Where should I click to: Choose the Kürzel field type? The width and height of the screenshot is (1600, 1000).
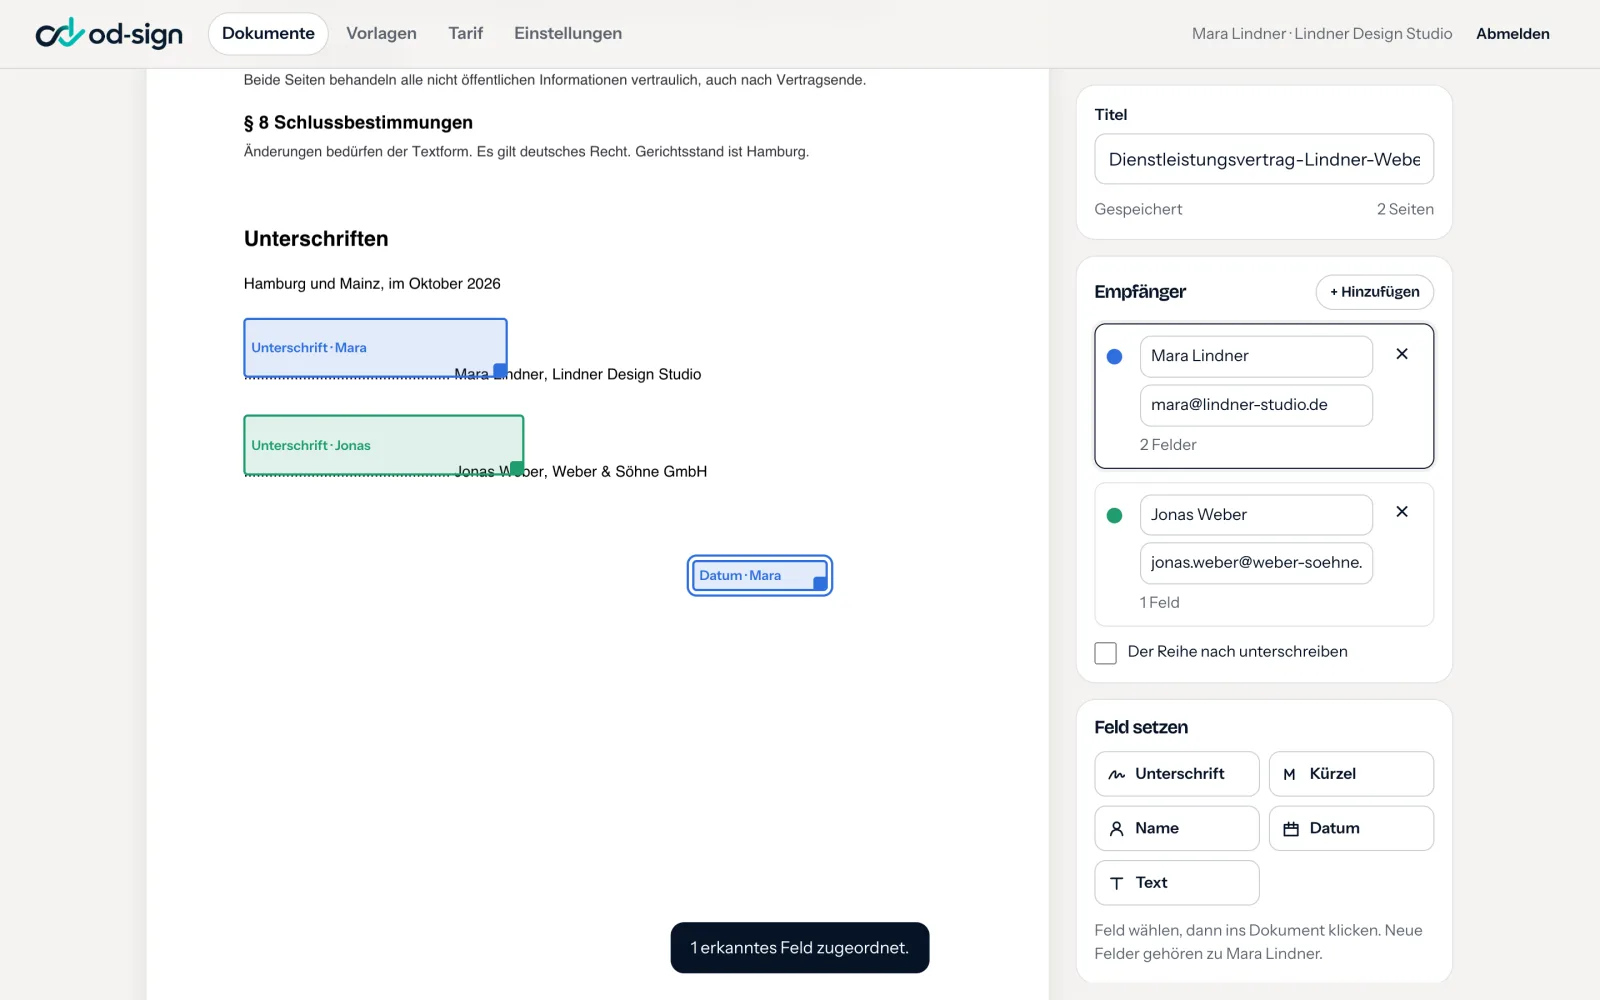[x=1351, y=774]
